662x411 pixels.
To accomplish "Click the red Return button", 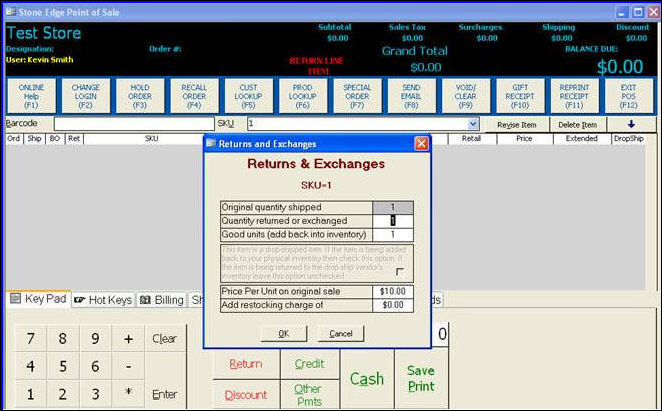I will click(x=246, y=364).
